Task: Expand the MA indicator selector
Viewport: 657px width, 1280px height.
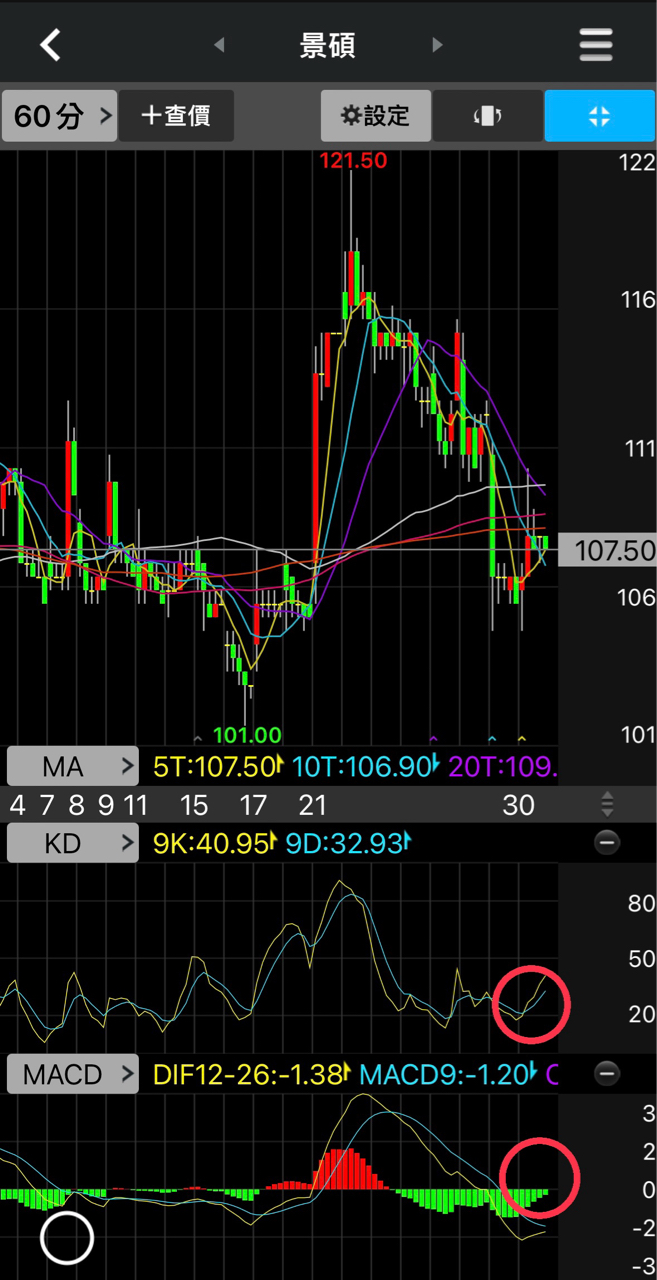Action: pyautogui.click(x=72, y=767)
